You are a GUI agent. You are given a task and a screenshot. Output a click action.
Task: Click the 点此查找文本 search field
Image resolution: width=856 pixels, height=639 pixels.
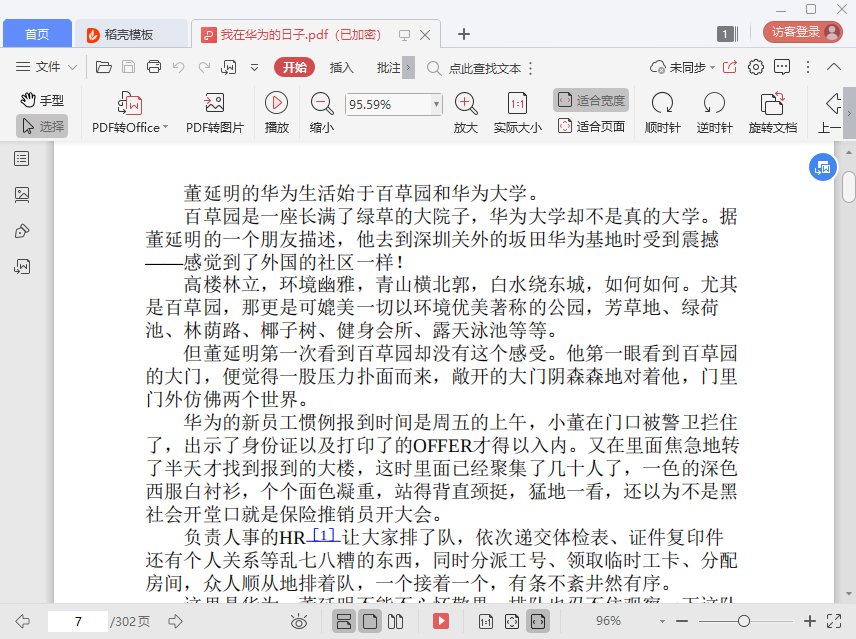click(x=485, y=68)
